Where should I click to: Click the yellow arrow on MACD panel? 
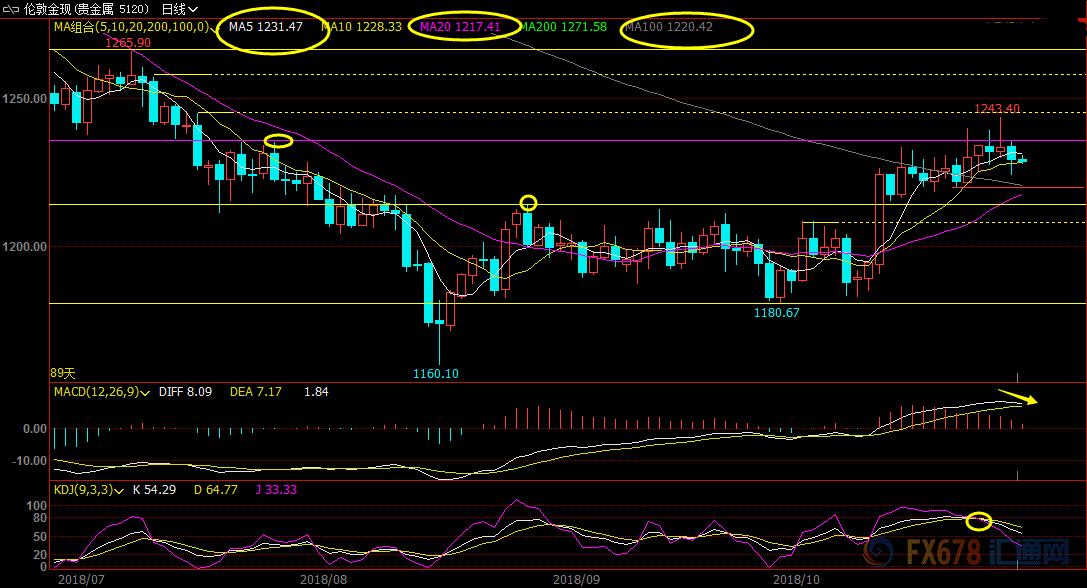click(1018, 397)
